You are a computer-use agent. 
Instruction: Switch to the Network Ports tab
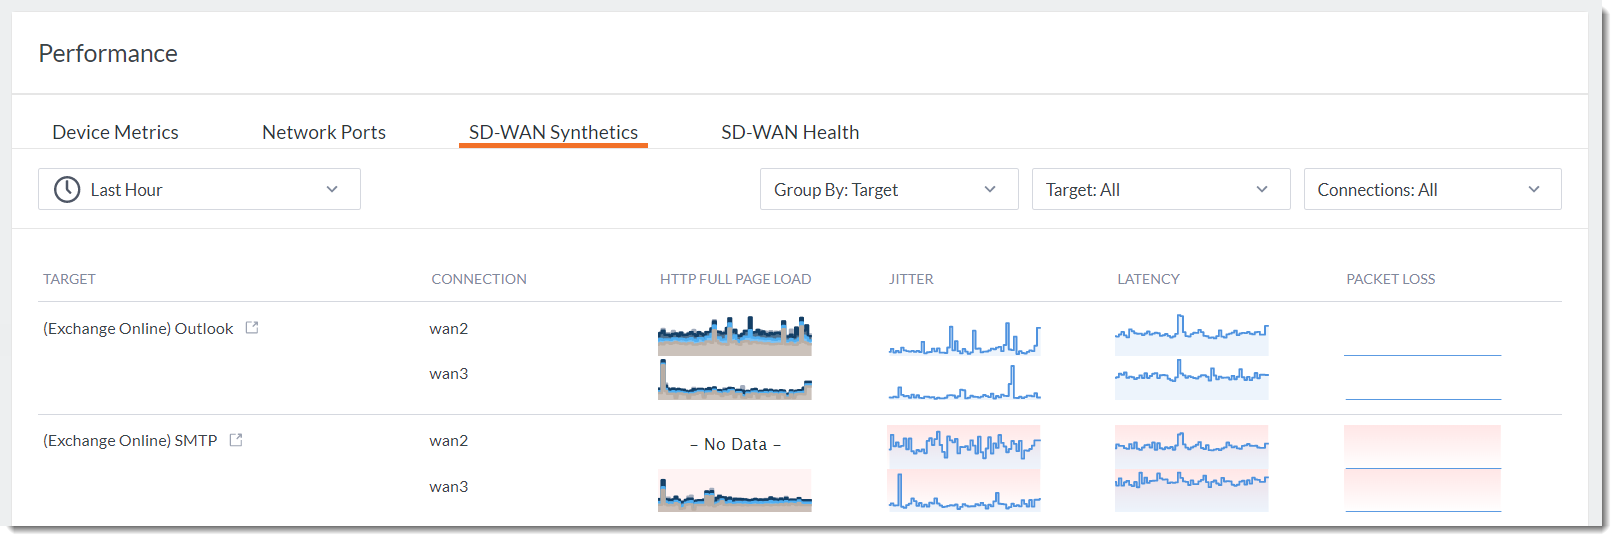coord(323,132)
